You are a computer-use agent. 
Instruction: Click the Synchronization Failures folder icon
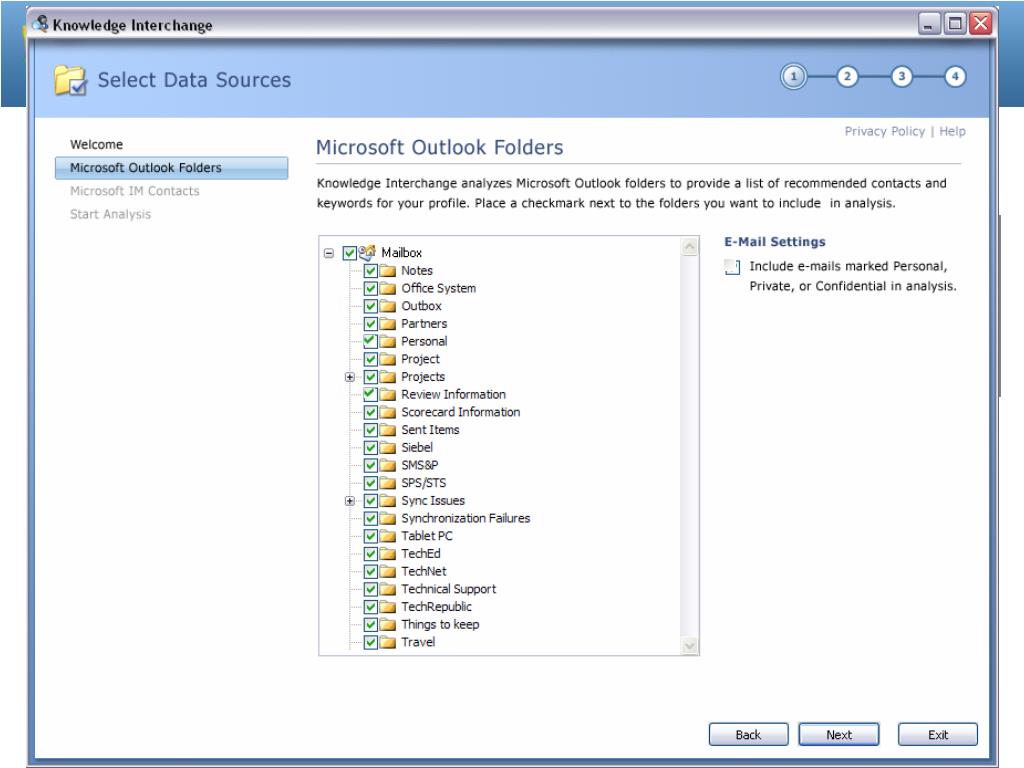pos(388,519)
